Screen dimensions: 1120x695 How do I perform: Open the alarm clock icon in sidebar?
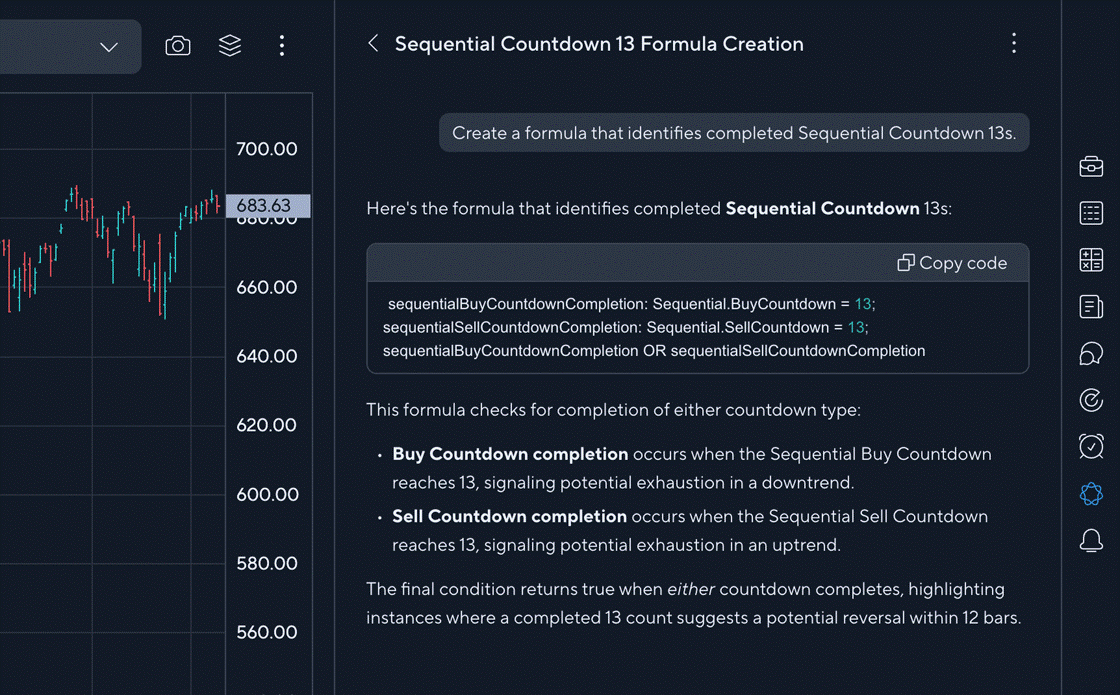tap(1091, 446)
